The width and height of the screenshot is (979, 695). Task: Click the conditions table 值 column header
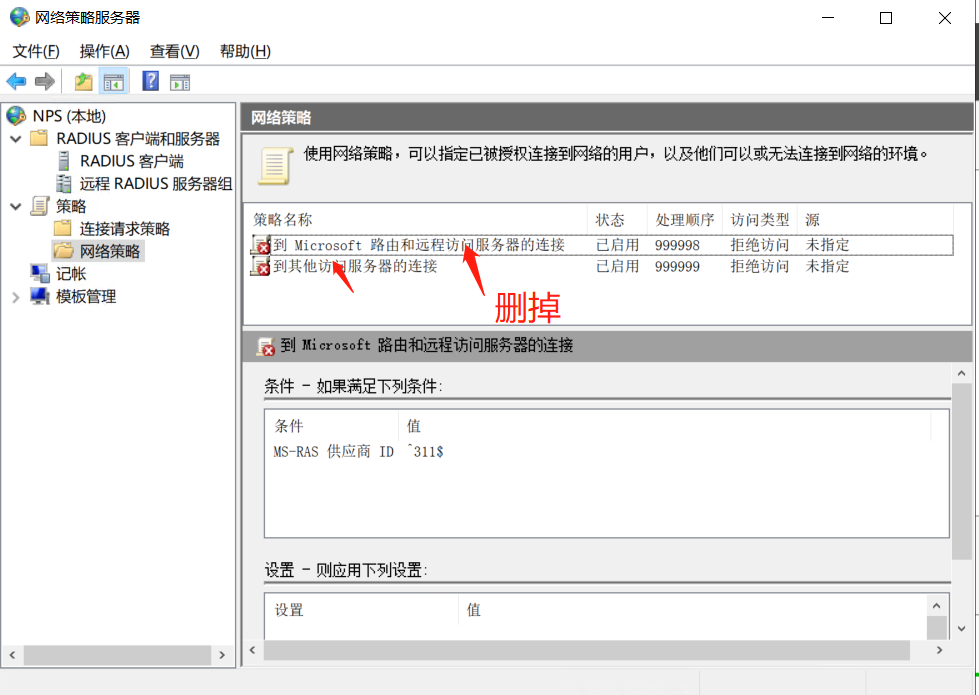coord(664,425)
